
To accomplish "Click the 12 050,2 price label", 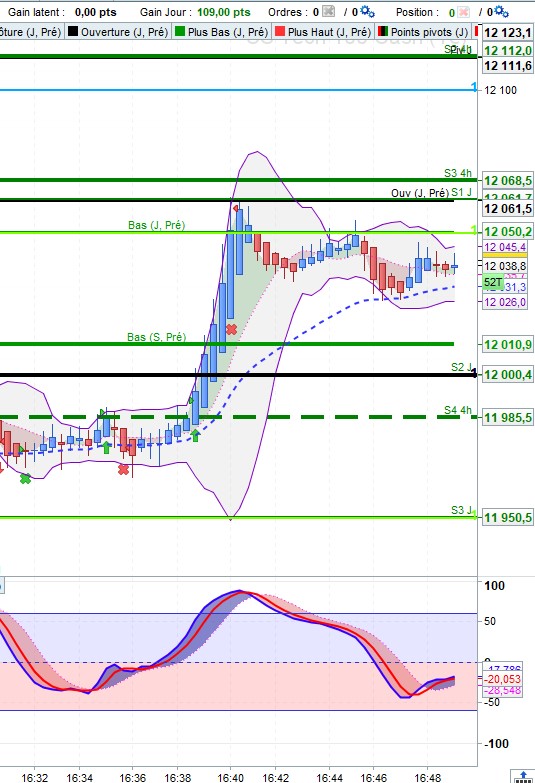I will (508, 231).
